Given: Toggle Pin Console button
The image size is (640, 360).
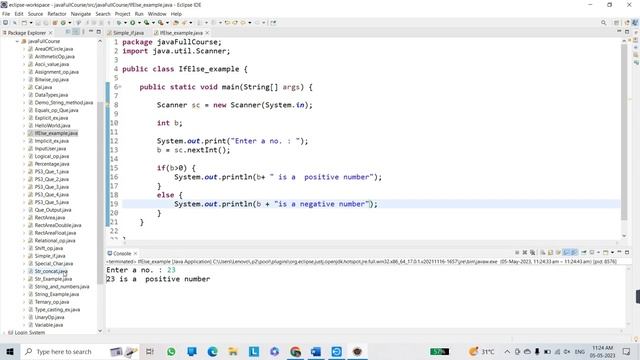Looking at the screenshot, I should coord(584,253).
